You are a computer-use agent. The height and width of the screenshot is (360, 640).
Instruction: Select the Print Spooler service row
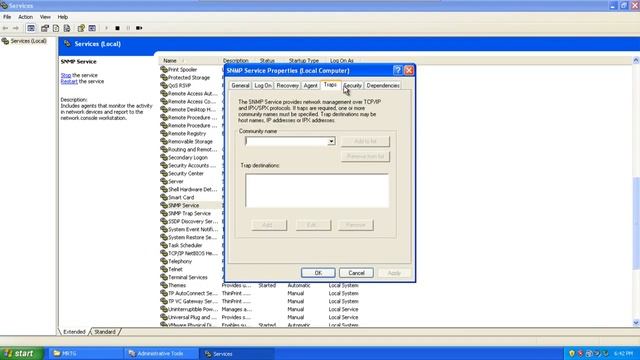[x=182, y=70]
